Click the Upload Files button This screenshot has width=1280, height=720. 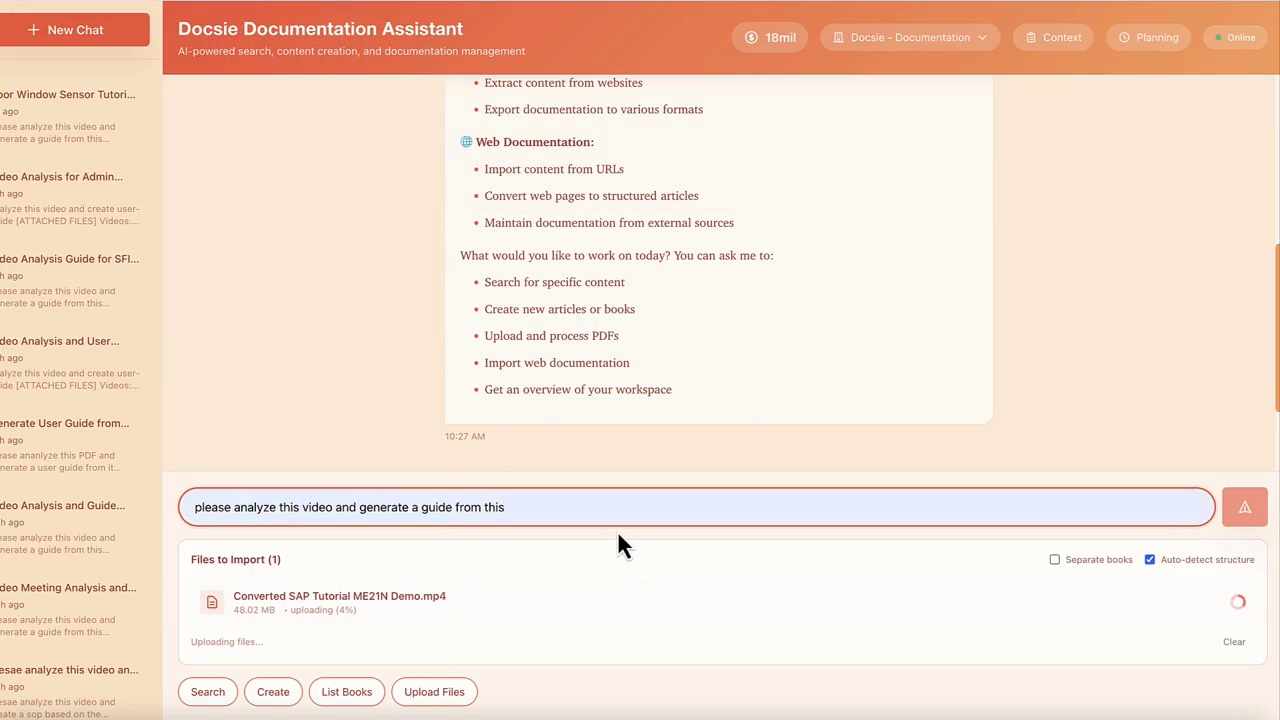pyautogui.click(x=434, y=691)
